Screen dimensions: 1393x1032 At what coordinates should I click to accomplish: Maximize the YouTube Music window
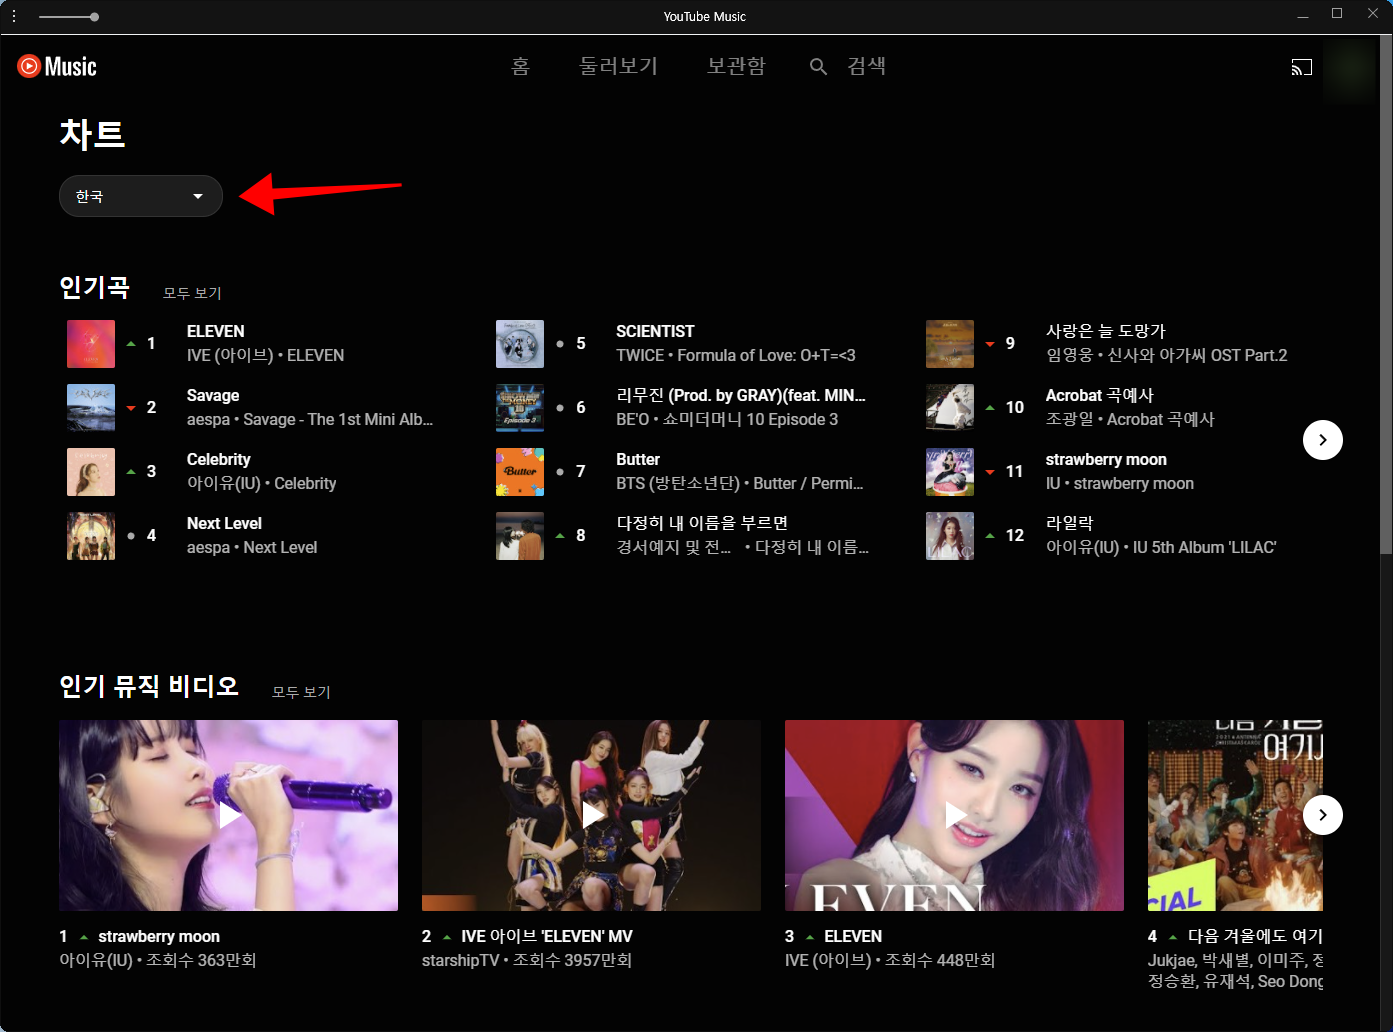[1337, 14]
